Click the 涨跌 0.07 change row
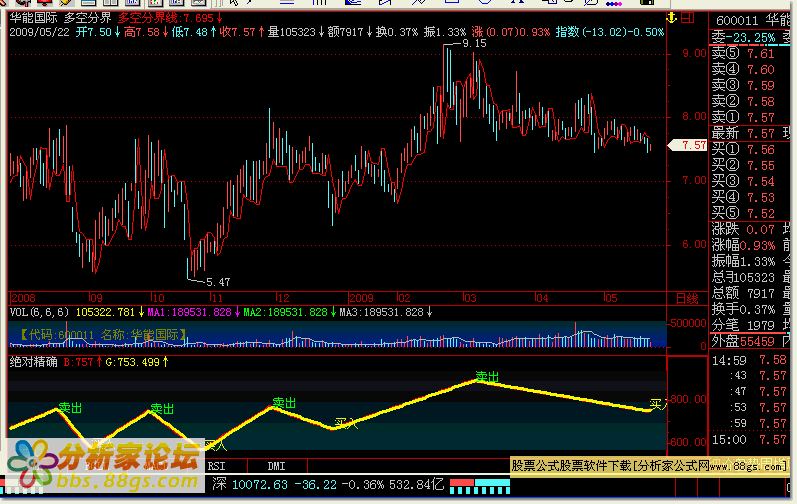This screenshot has width=797, height=504. 743,230
